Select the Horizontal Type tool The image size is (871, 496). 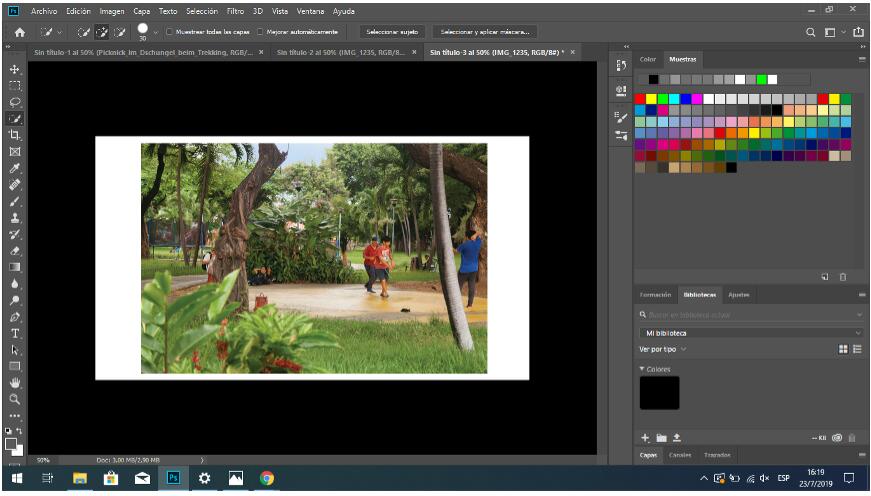click(15, 333)
